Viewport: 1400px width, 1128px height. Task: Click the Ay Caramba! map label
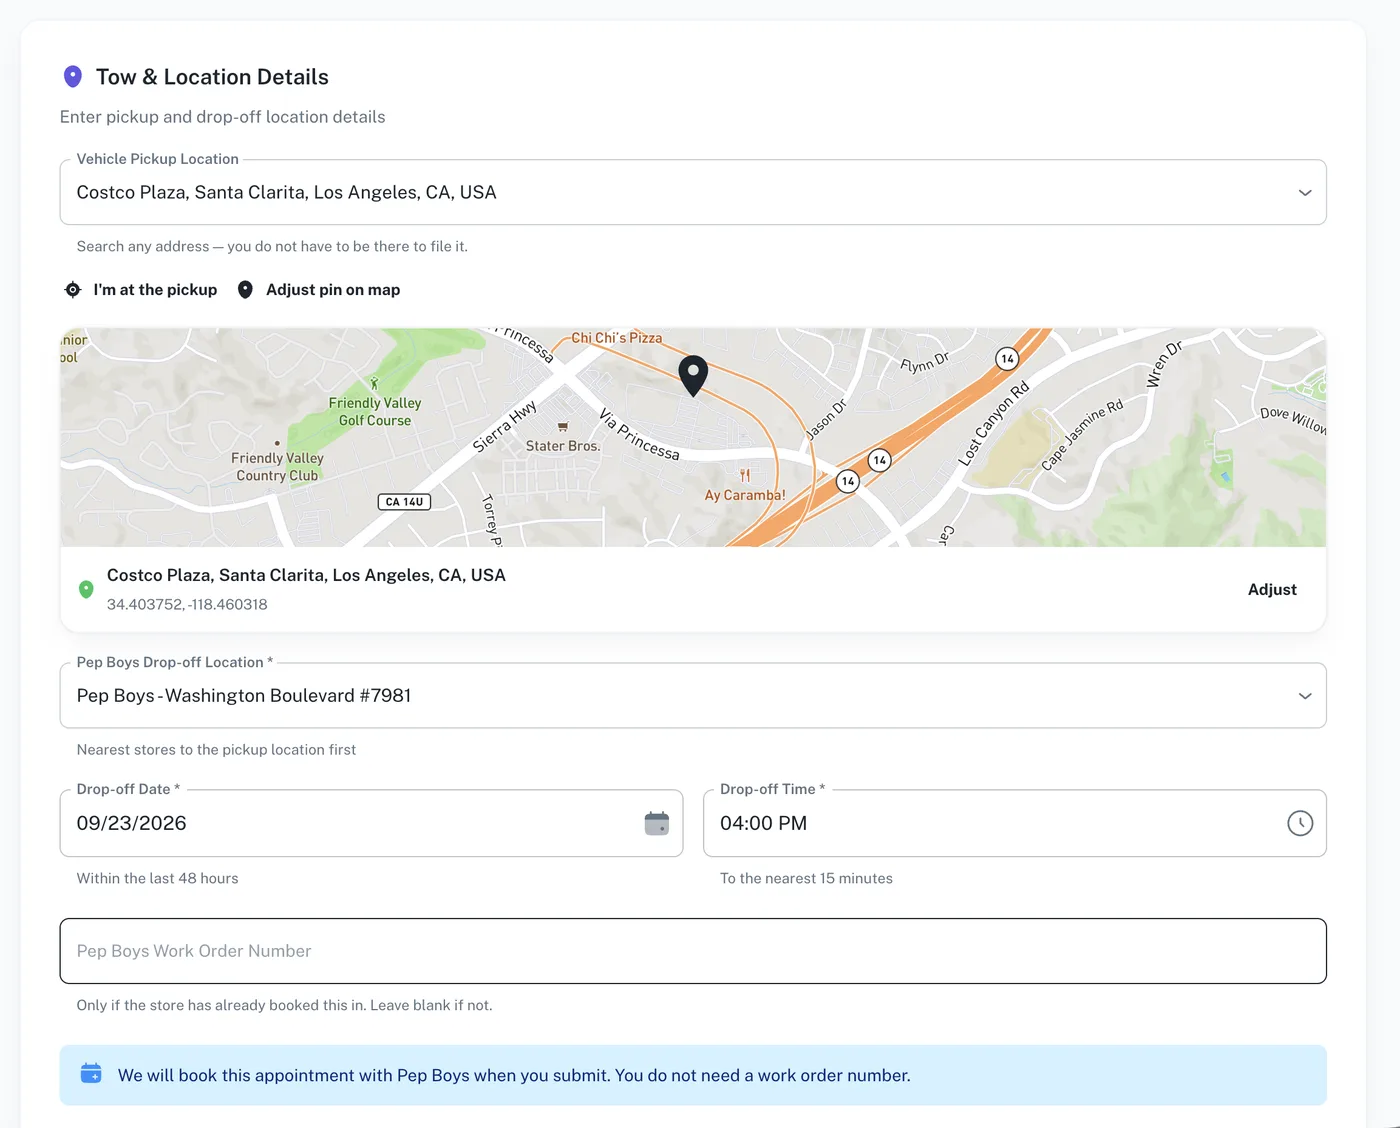click(x=745, y=495)
